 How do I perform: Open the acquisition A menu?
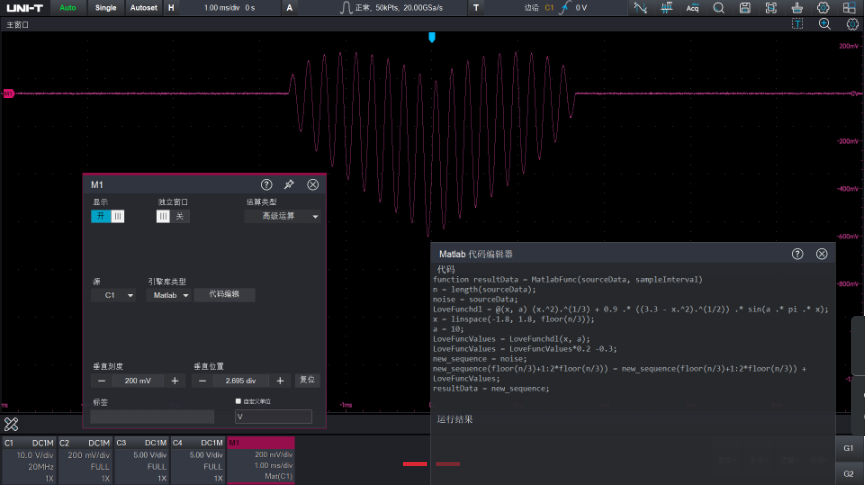click(x=289, y=8)
